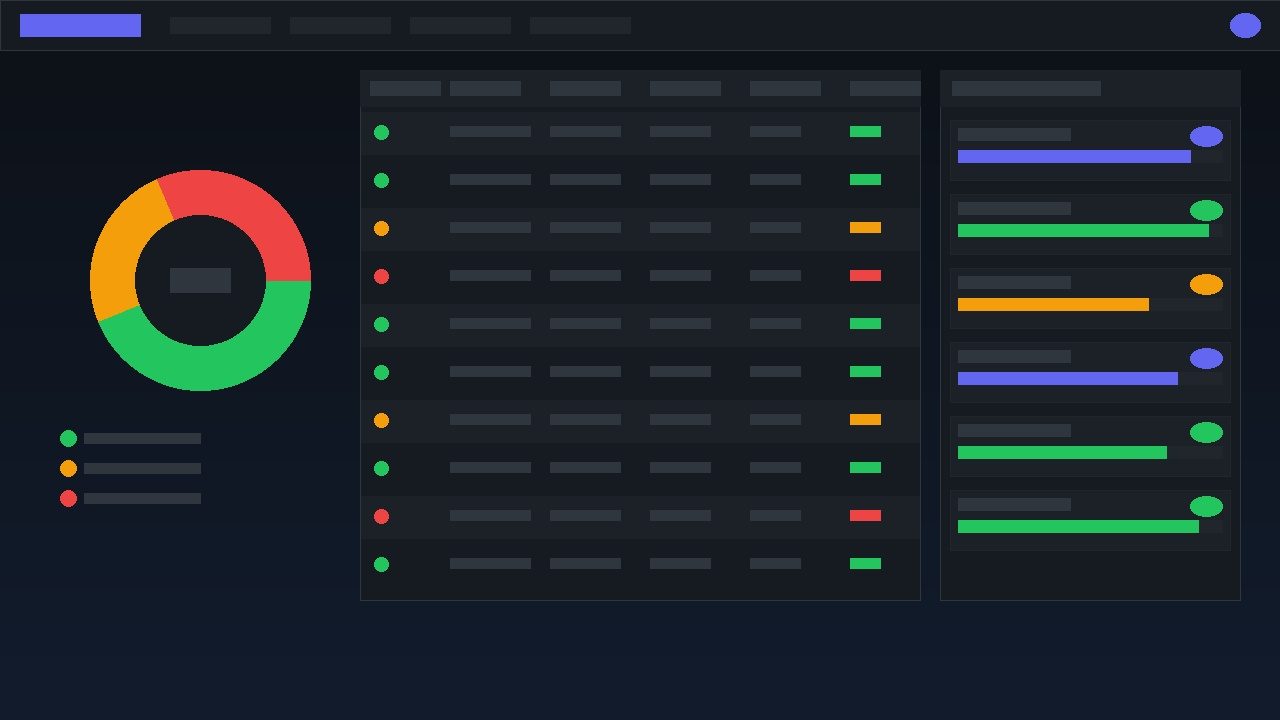Click the green status dot in eighth table row
This screenshot has height=720, width=1280.
coord(381,468)
